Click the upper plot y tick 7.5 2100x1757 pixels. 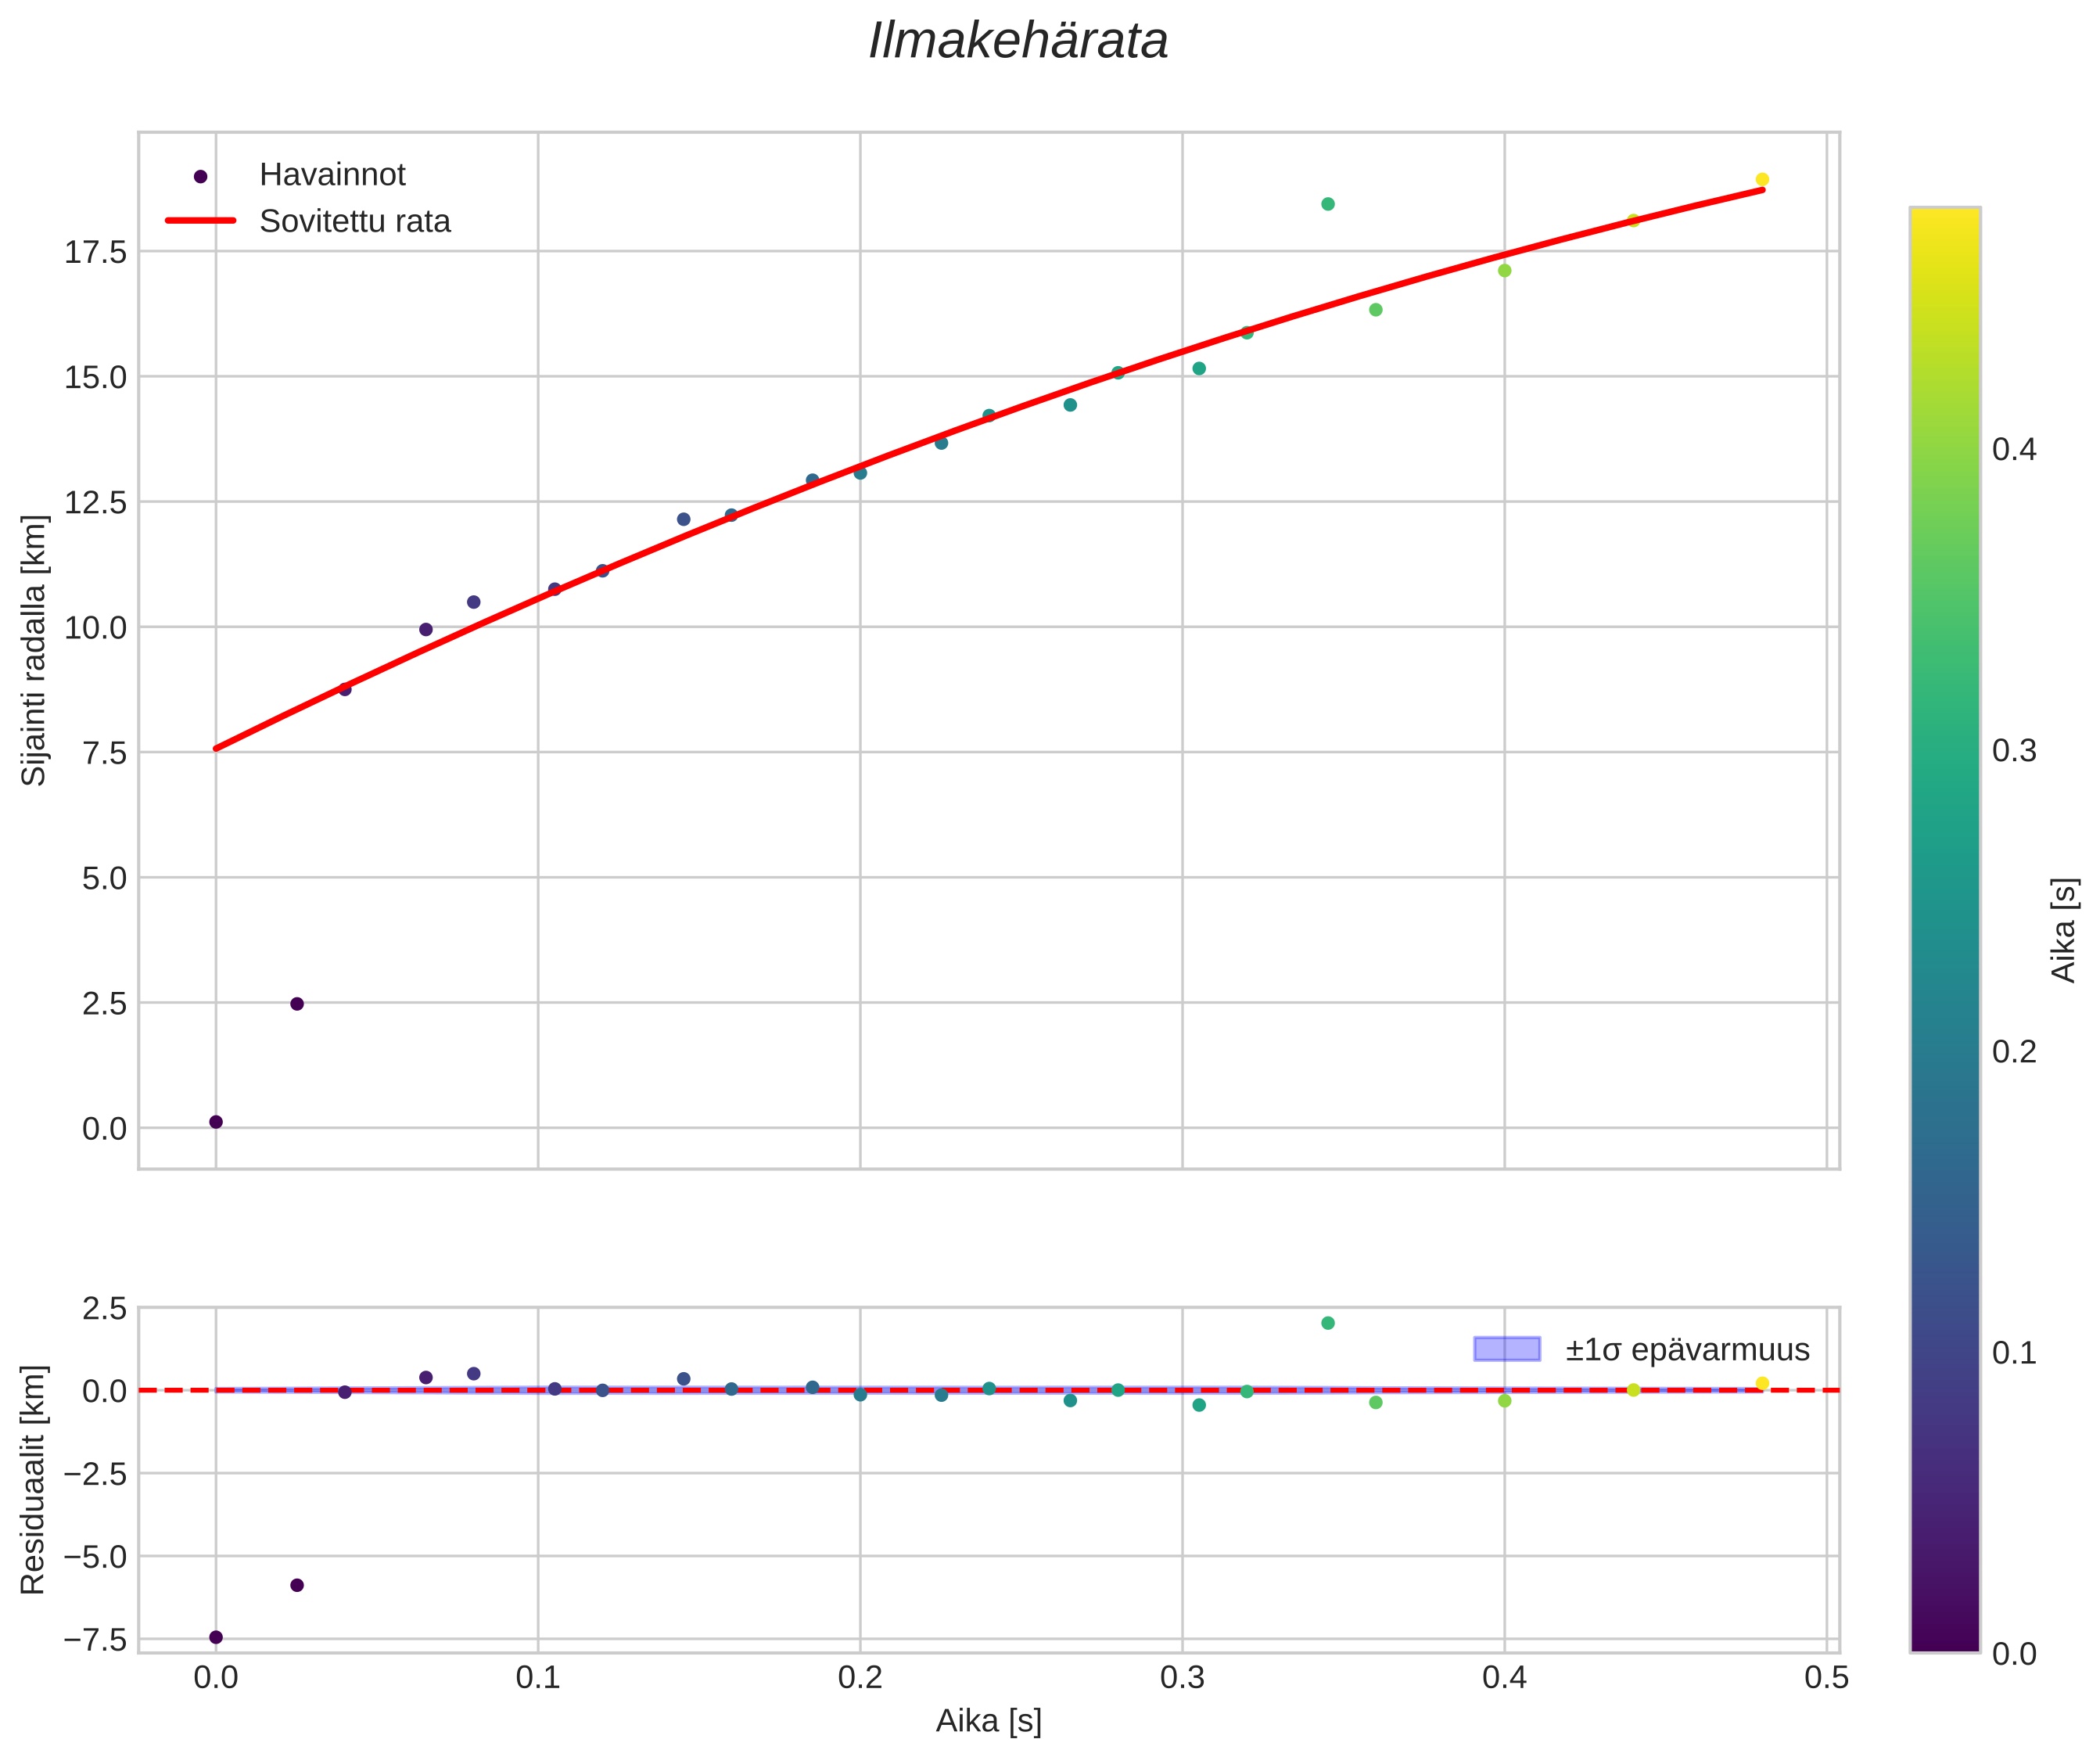105,753
